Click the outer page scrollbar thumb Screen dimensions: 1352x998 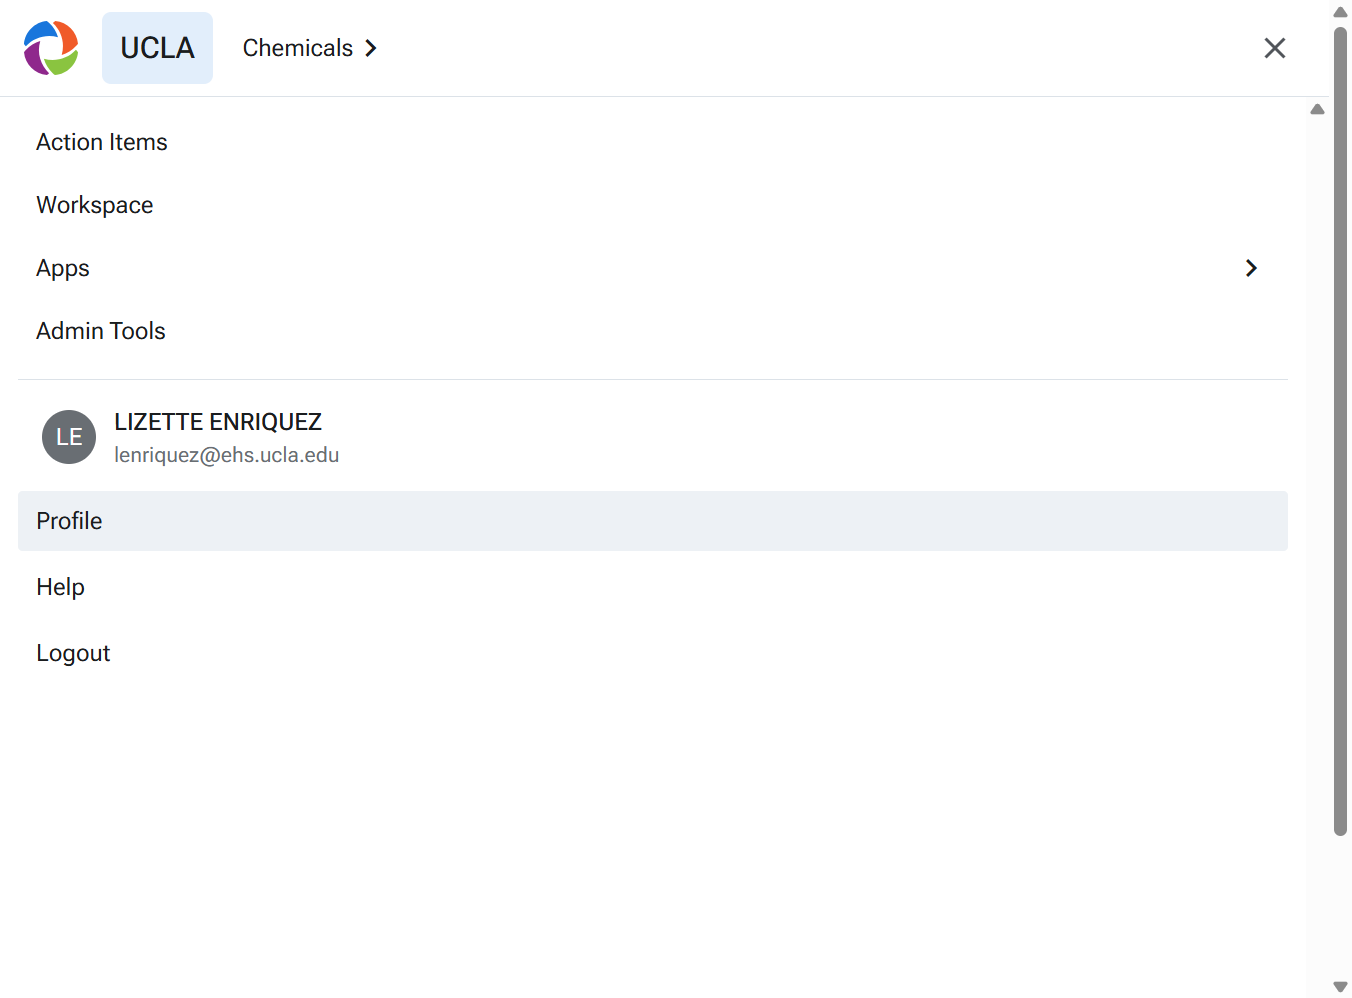(1341, 431)
